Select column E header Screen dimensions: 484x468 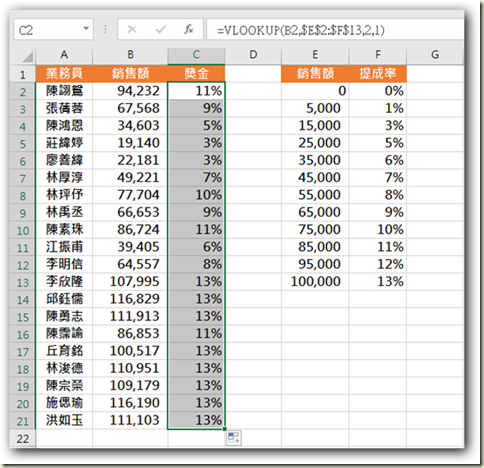point(315,55)
